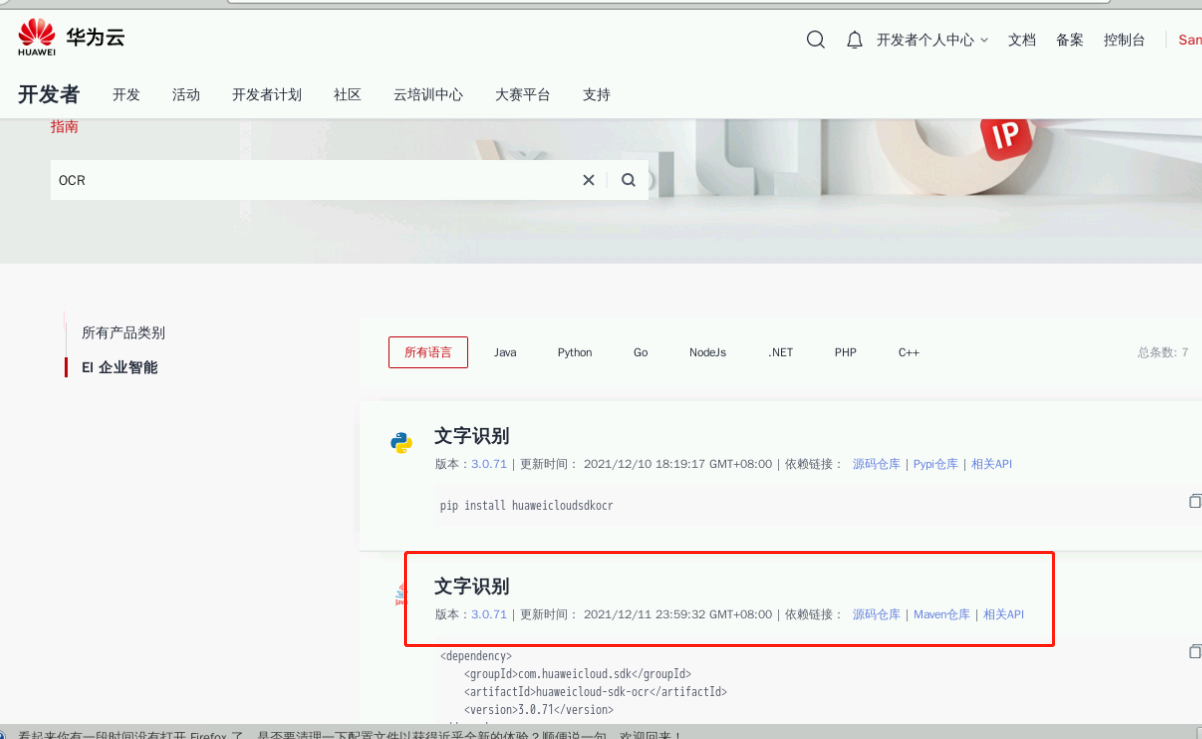1202x739 pixels.
Task: Click the 总条数: 7 count text
Action: click(x=1163, y=352)
